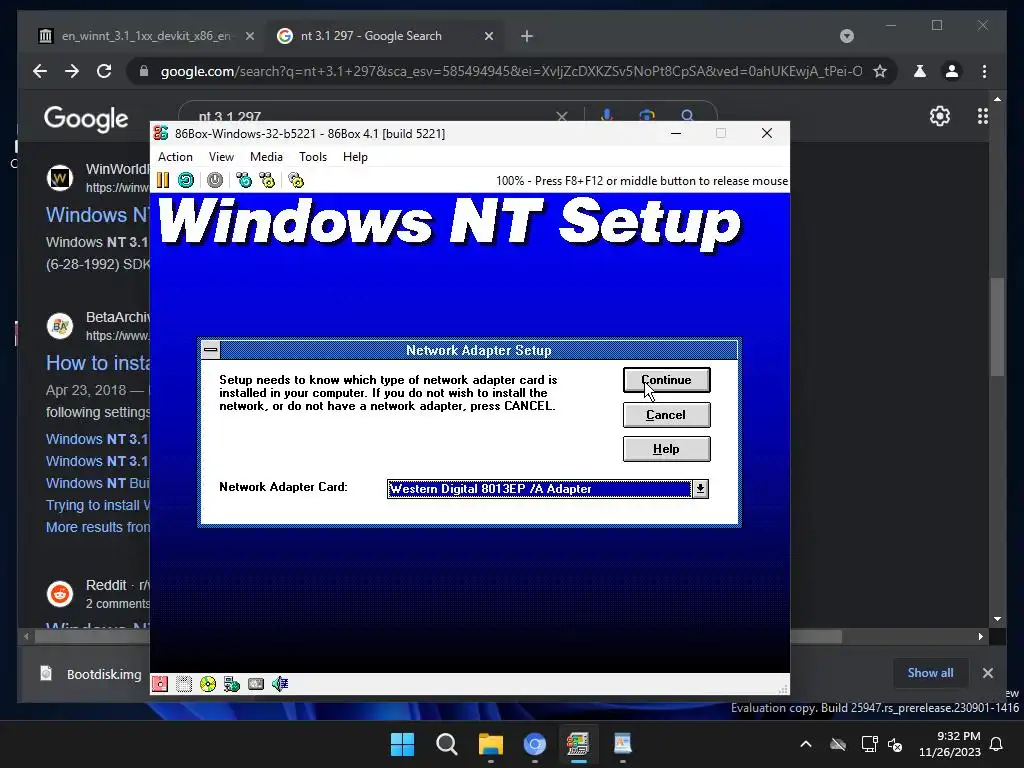
Task: Send Ctrl+Alt+Del from 86Box toolbar
Action: (x=244, y=180)
